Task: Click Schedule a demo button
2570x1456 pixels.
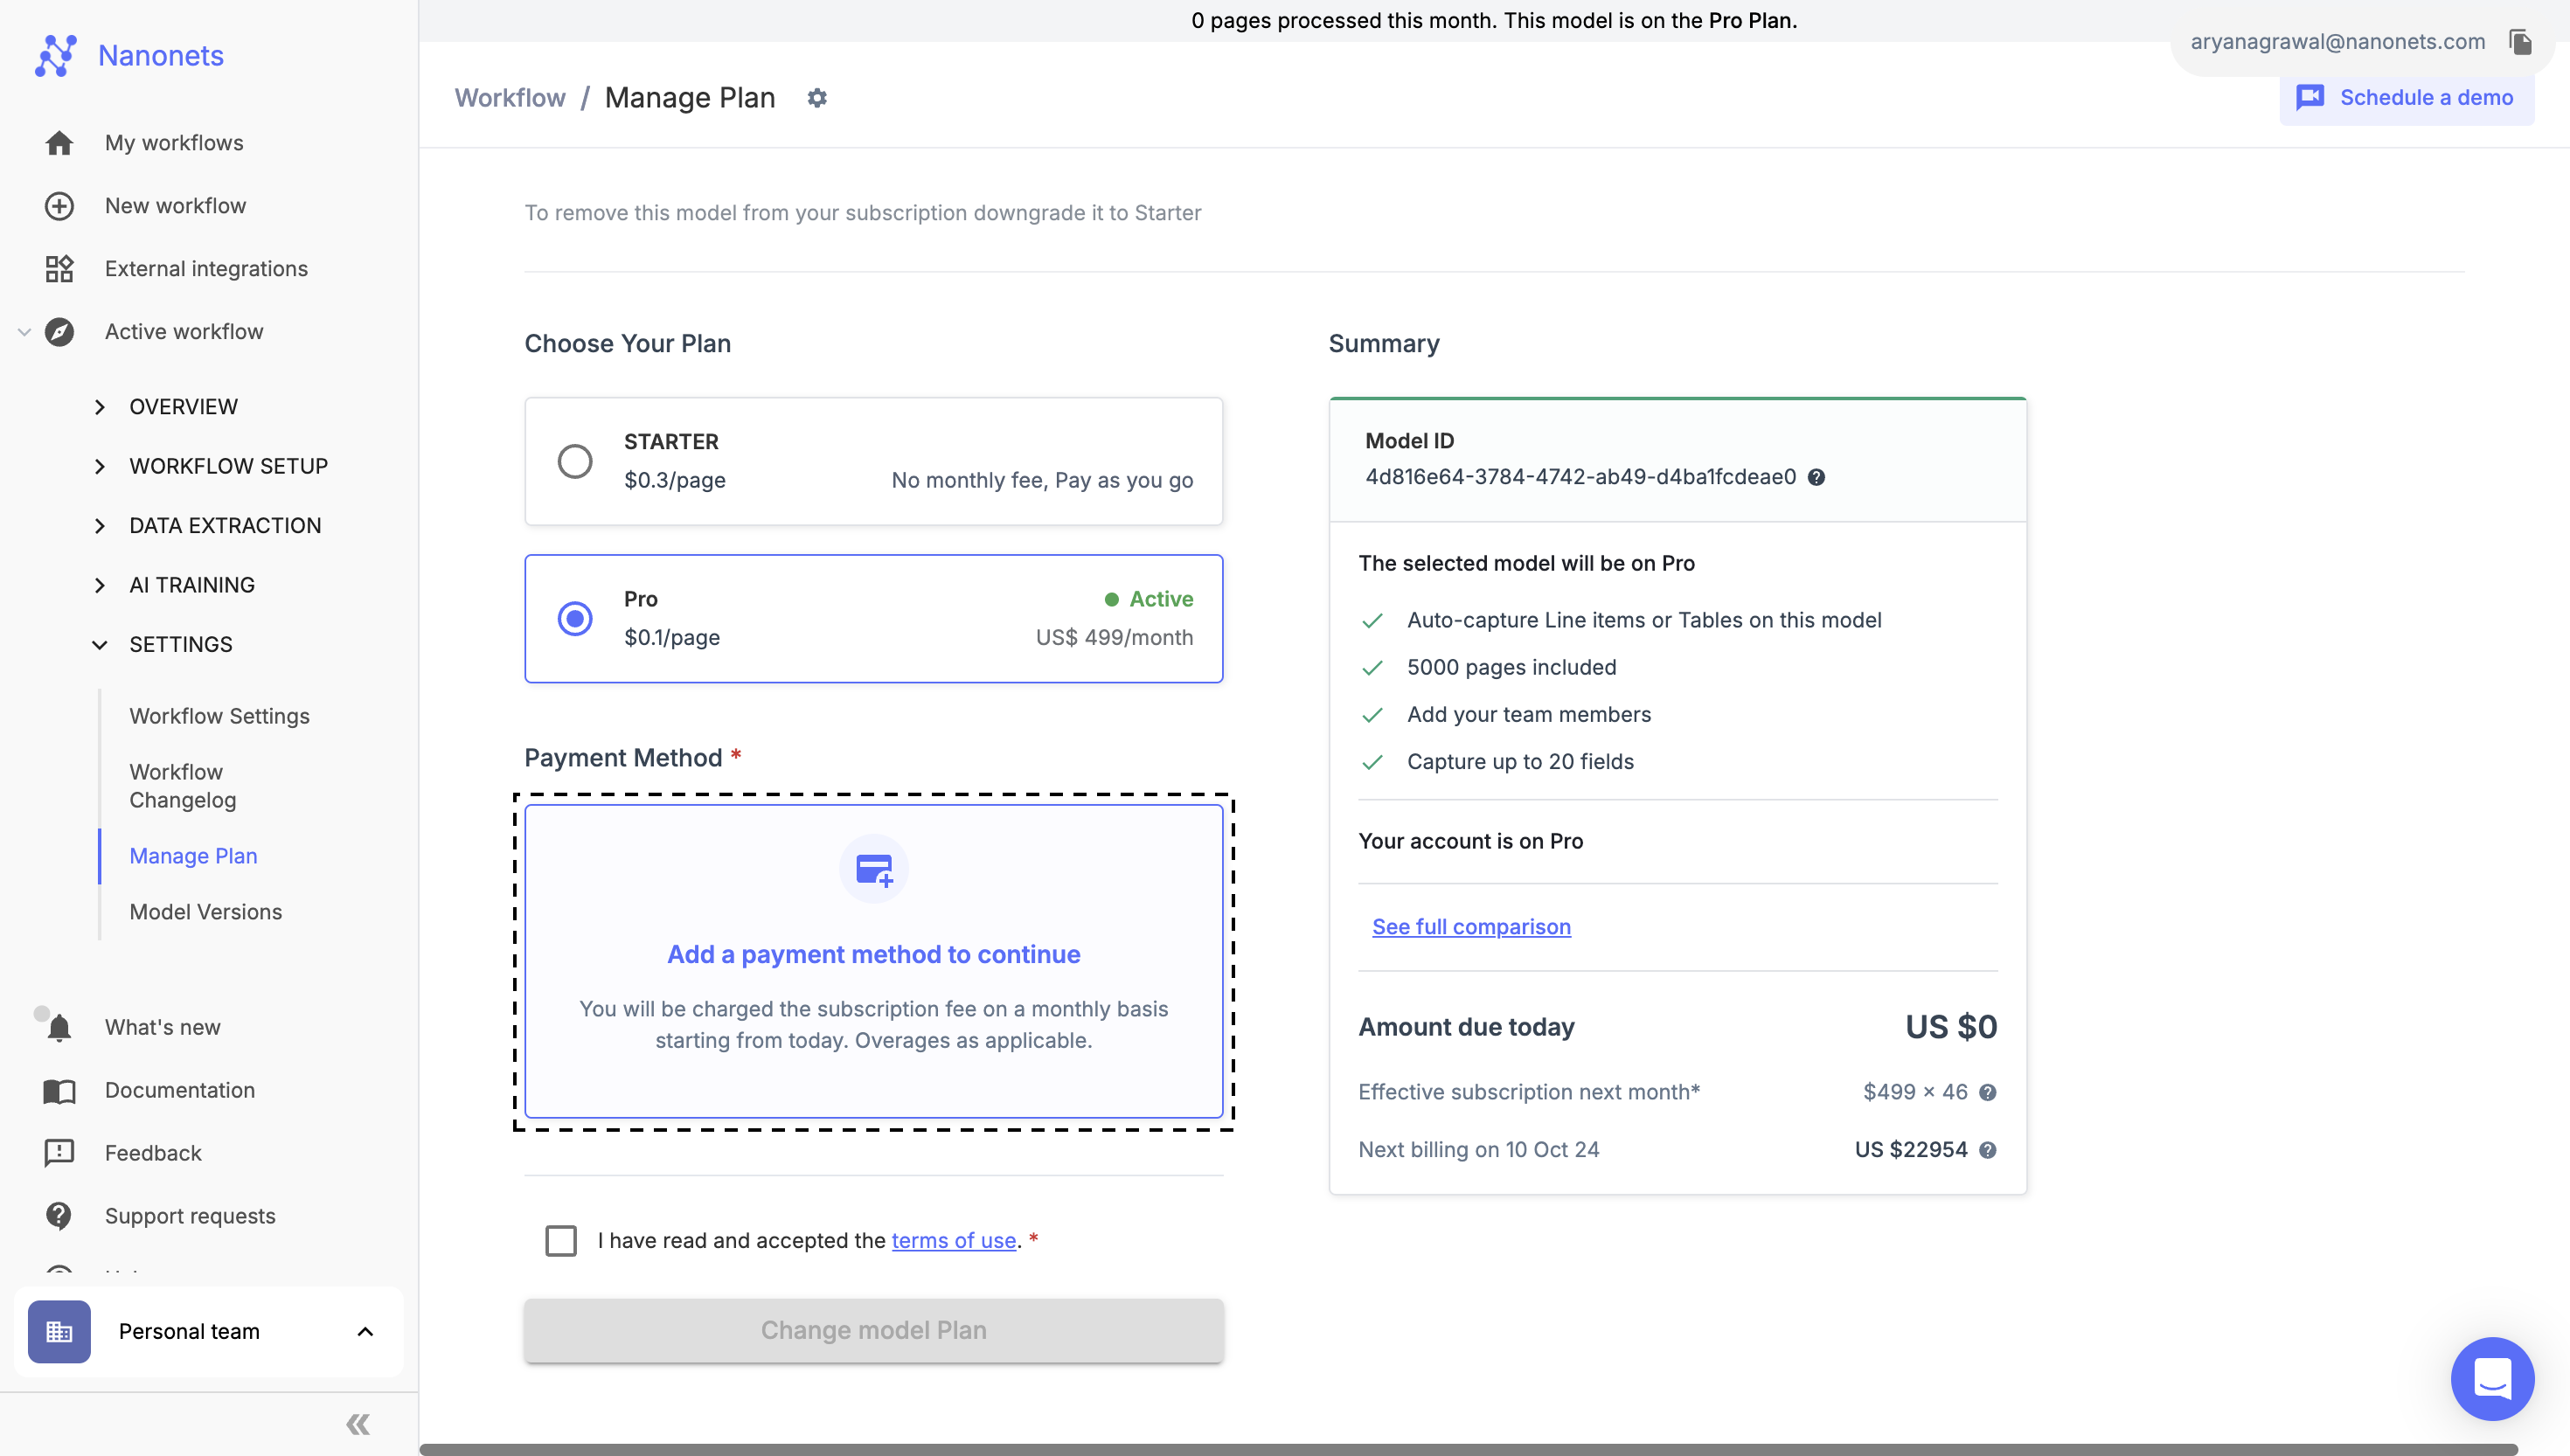Action: click(x=2406, y=98)
